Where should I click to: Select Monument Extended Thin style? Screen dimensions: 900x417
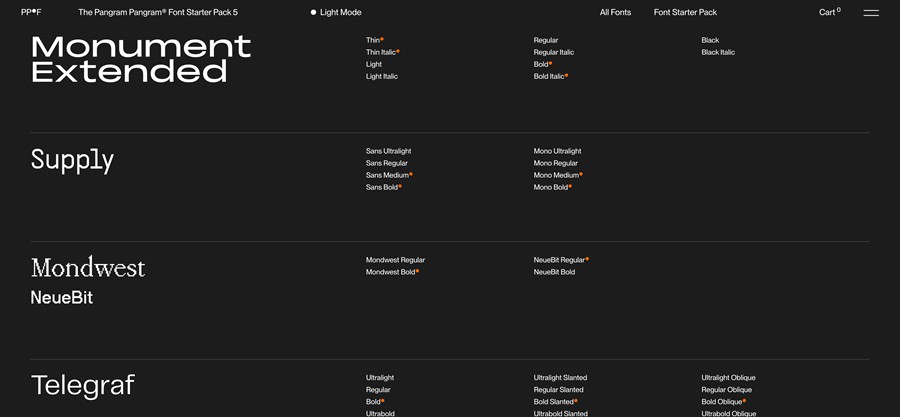click(x=375, y=40)
